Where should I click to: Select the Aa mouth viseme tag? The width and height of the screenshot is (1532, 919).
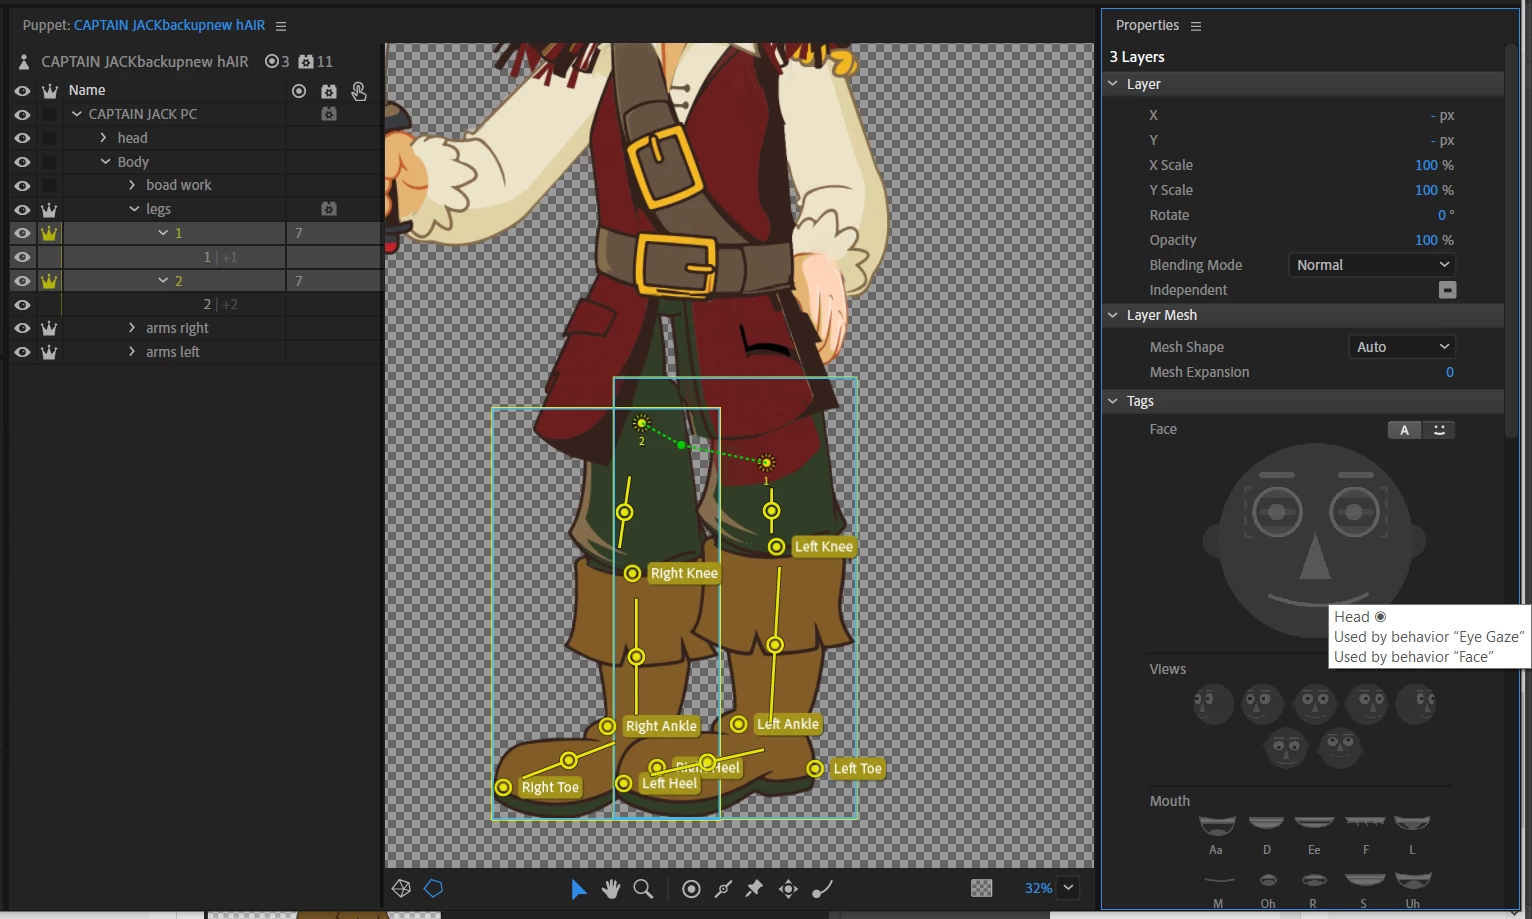click(1217, 826)
